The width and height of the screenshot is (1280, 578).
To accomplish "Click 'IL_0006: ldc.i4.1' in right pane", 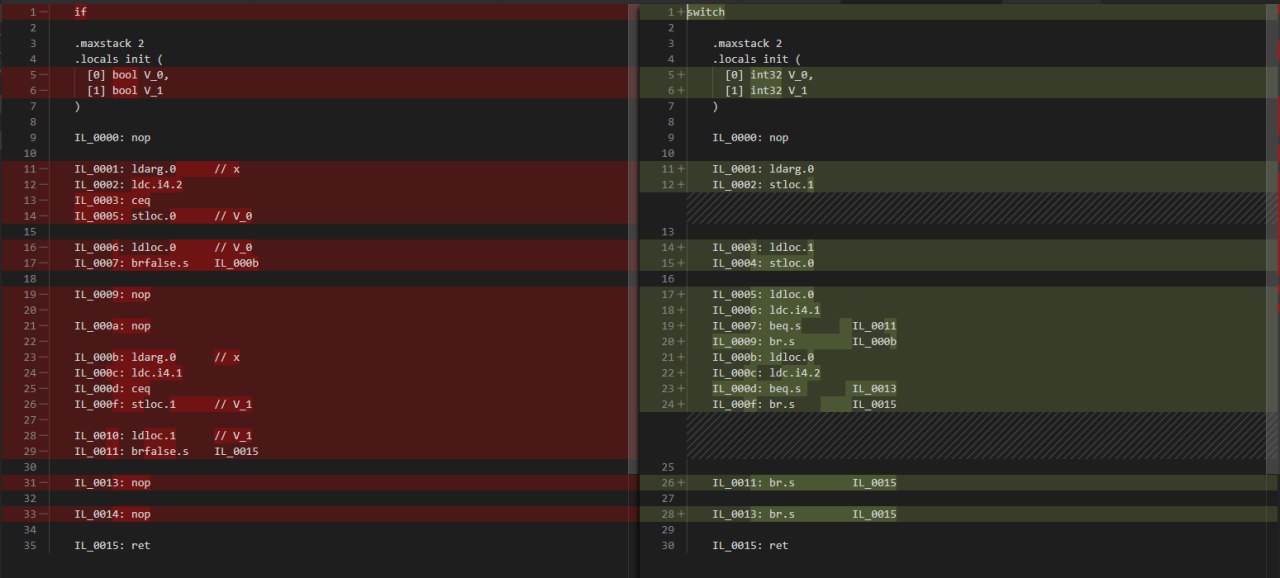I will pyautogui.click(x=766, y=310).
